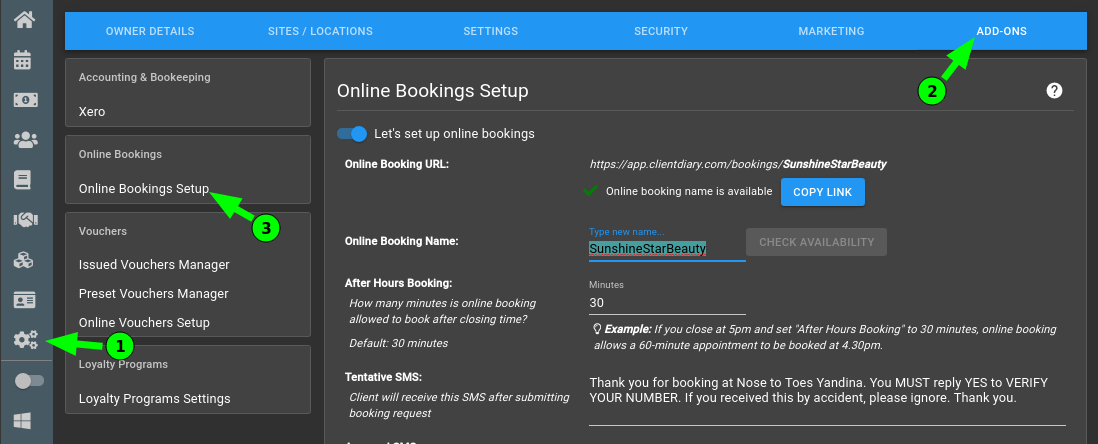Switch to the Marketing tab
The width and height of the screenshot is (1098, 444).
(831, 32)
